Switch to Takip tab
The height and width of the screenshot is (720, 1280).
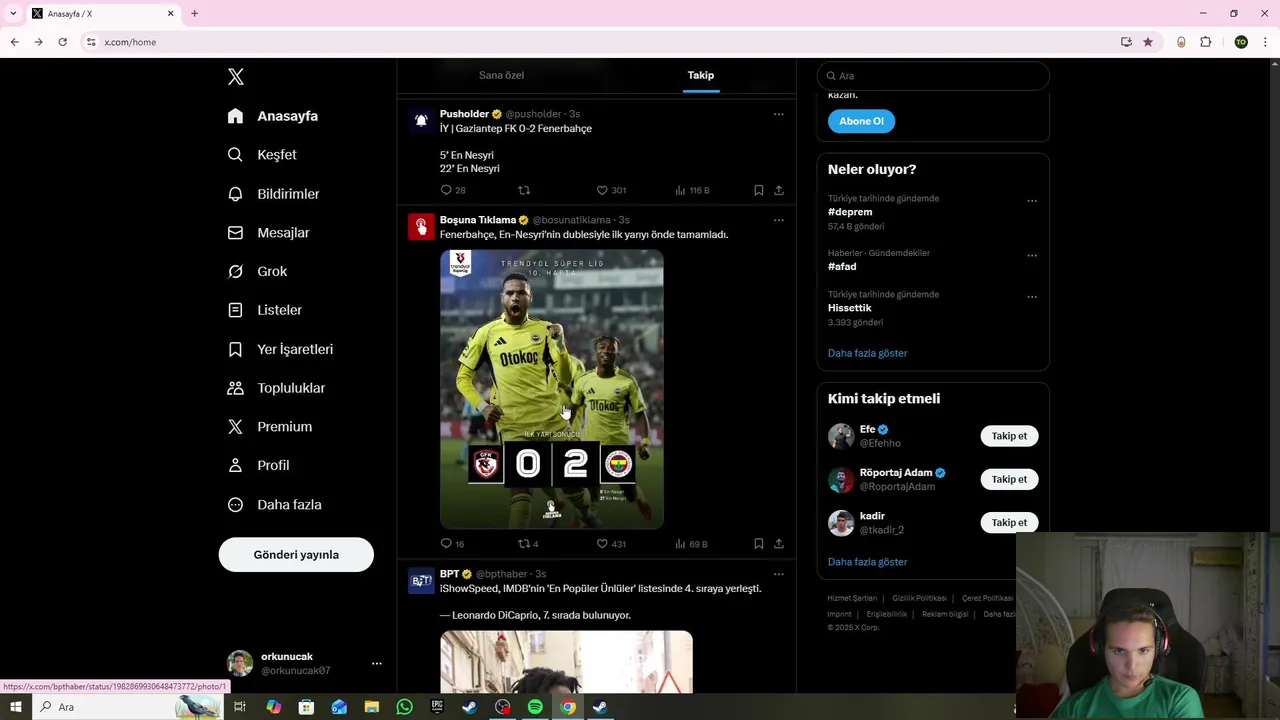701,75
